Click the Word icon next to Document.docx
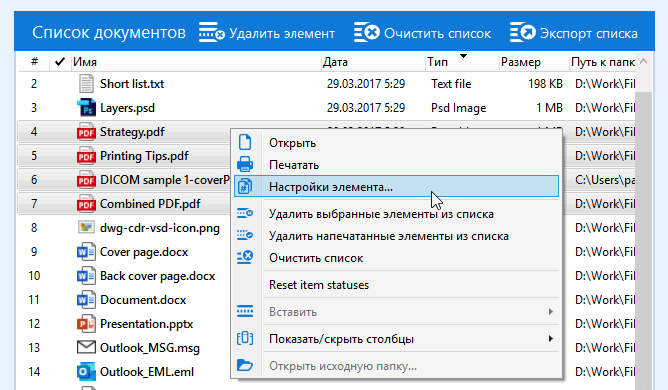This screenshot has width=668, height=390. pos(86,300)
